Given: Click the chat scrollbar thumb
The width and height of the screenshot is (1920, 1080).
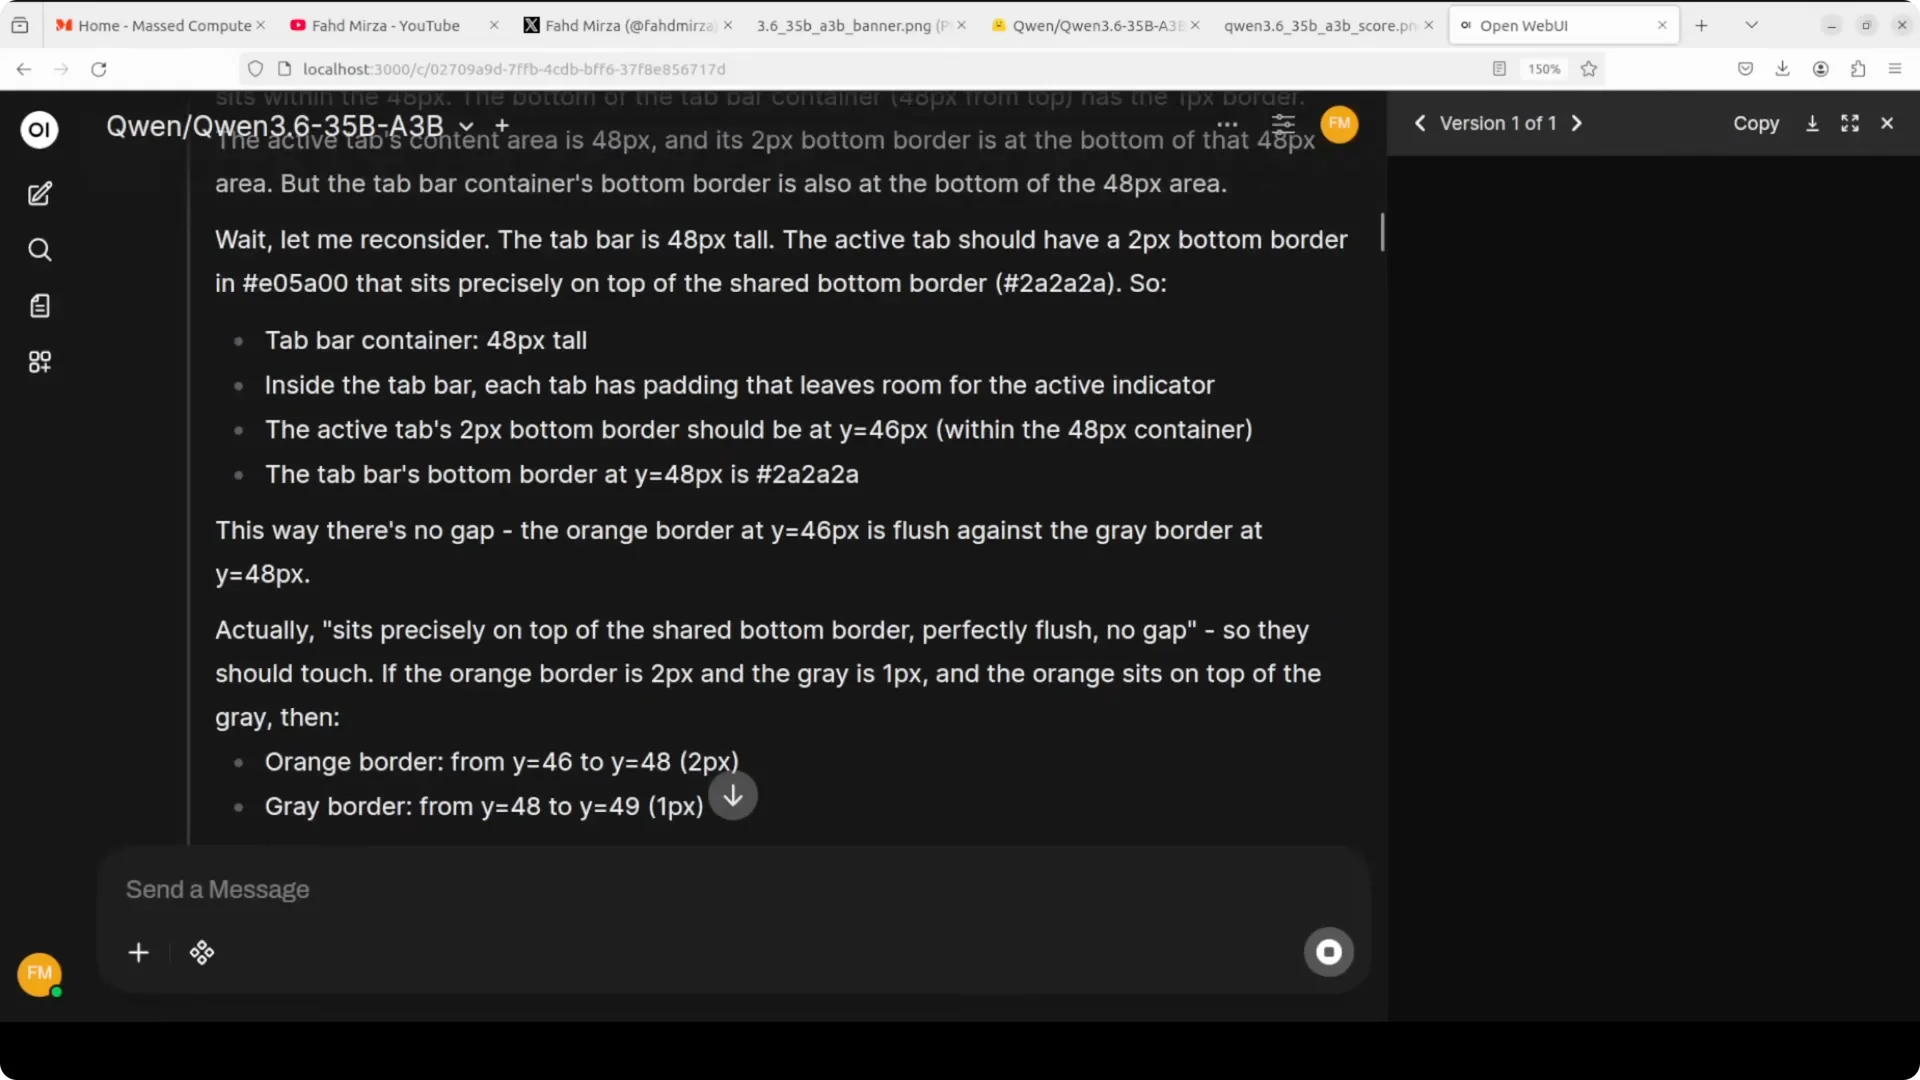Looking at the screenshot, I should pyautogui.click(x=1382, y=232).
